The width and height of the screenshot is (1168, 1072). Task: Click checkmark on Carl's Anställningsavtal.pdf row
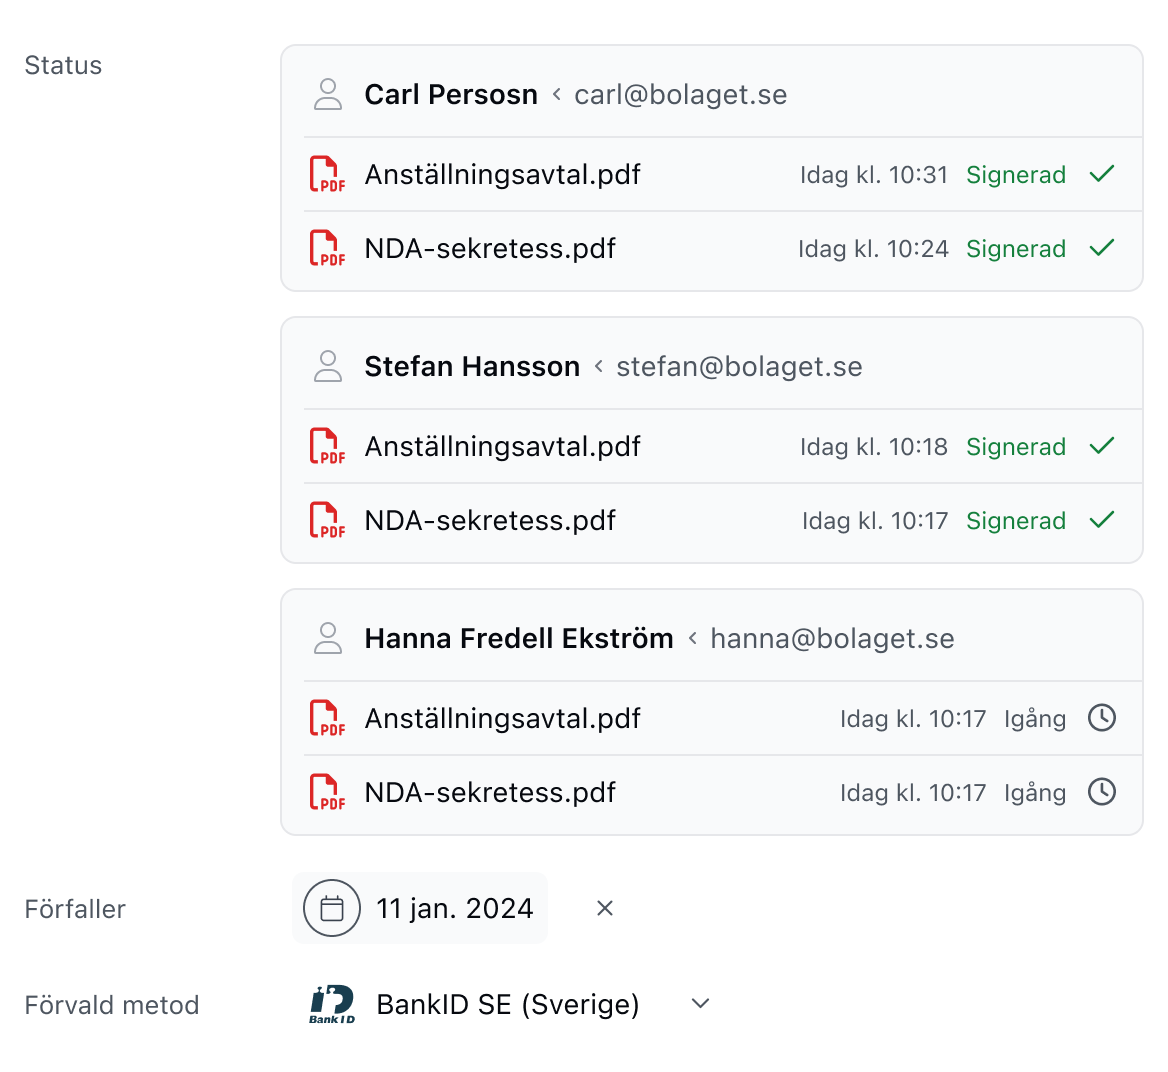coord(1102,174)
